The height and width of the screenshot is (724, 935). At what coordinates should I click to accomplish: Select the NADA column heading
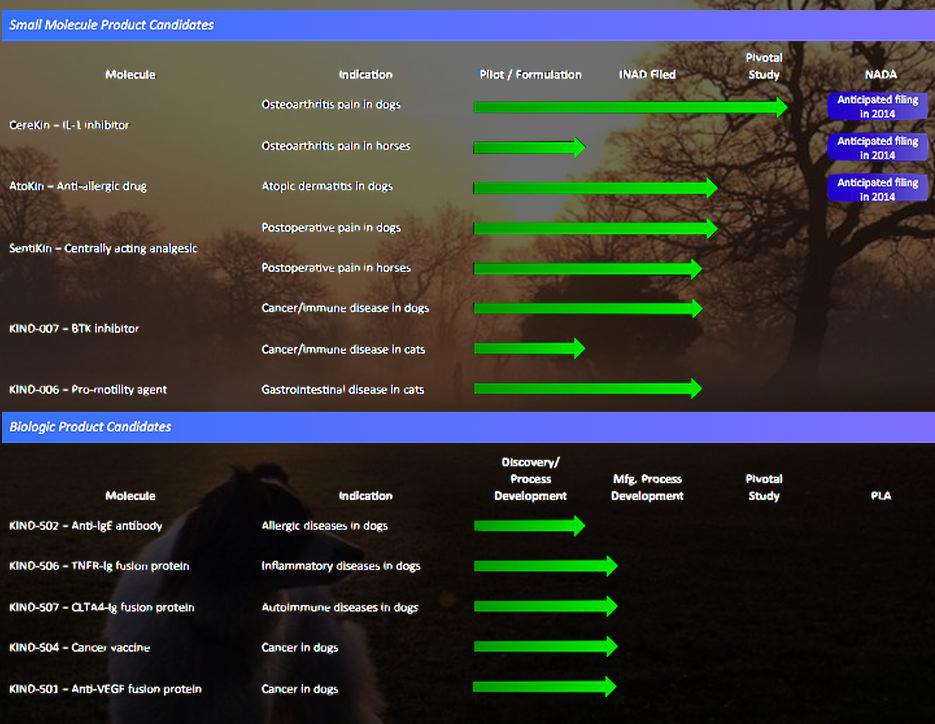(880, 75)
